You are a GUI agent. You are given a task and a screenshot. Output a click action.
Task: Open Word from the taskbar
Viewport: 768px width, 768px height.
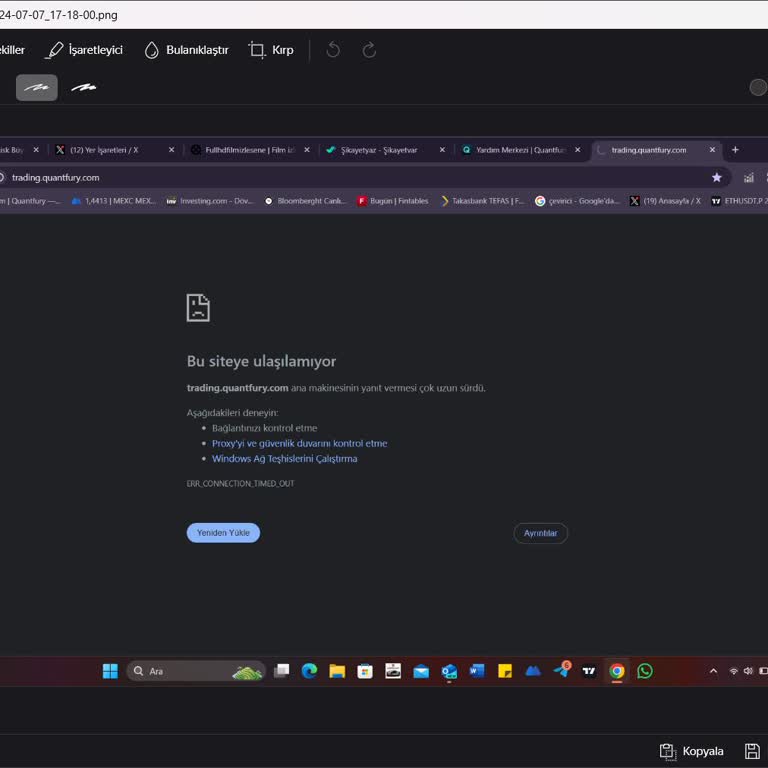[x=477, y=671]
